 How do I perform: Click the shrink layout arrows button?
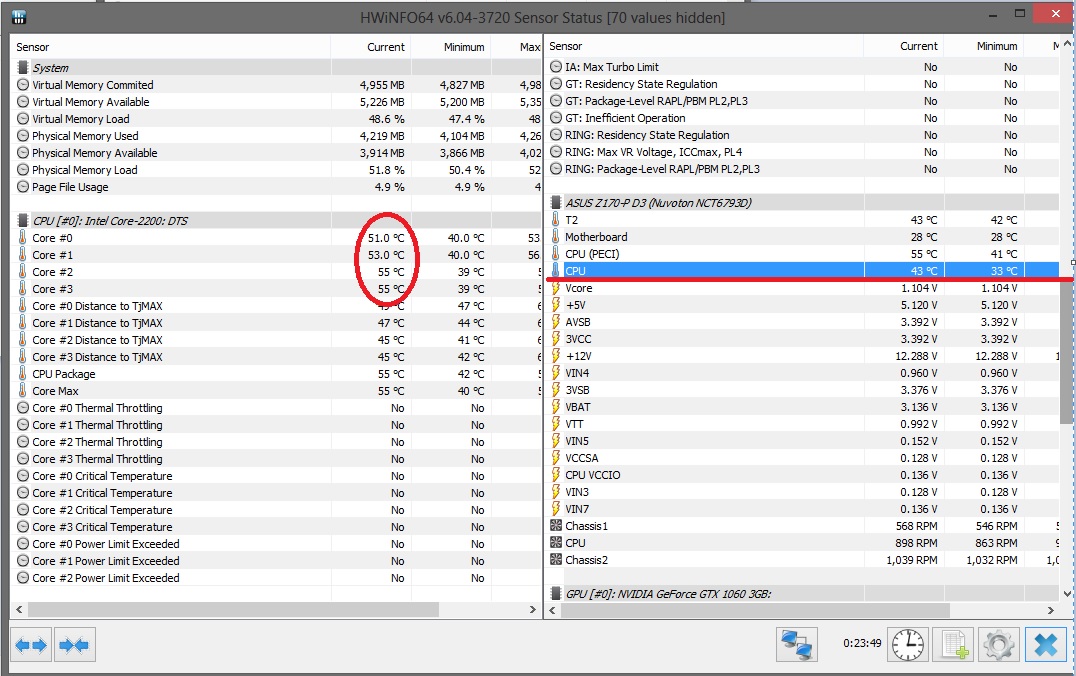coord(74,645)
